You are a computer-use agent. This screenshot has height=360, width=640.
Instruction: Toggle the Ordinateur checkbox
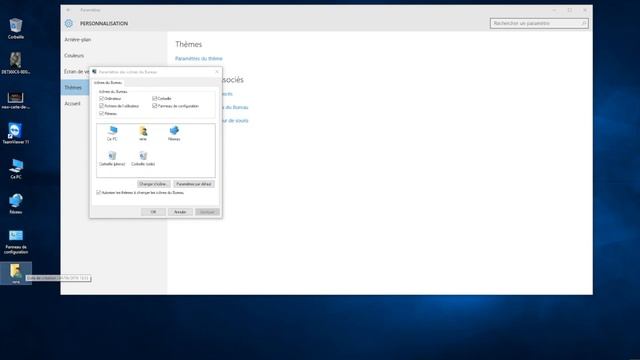pyautogui.click(x=101, y=98)
